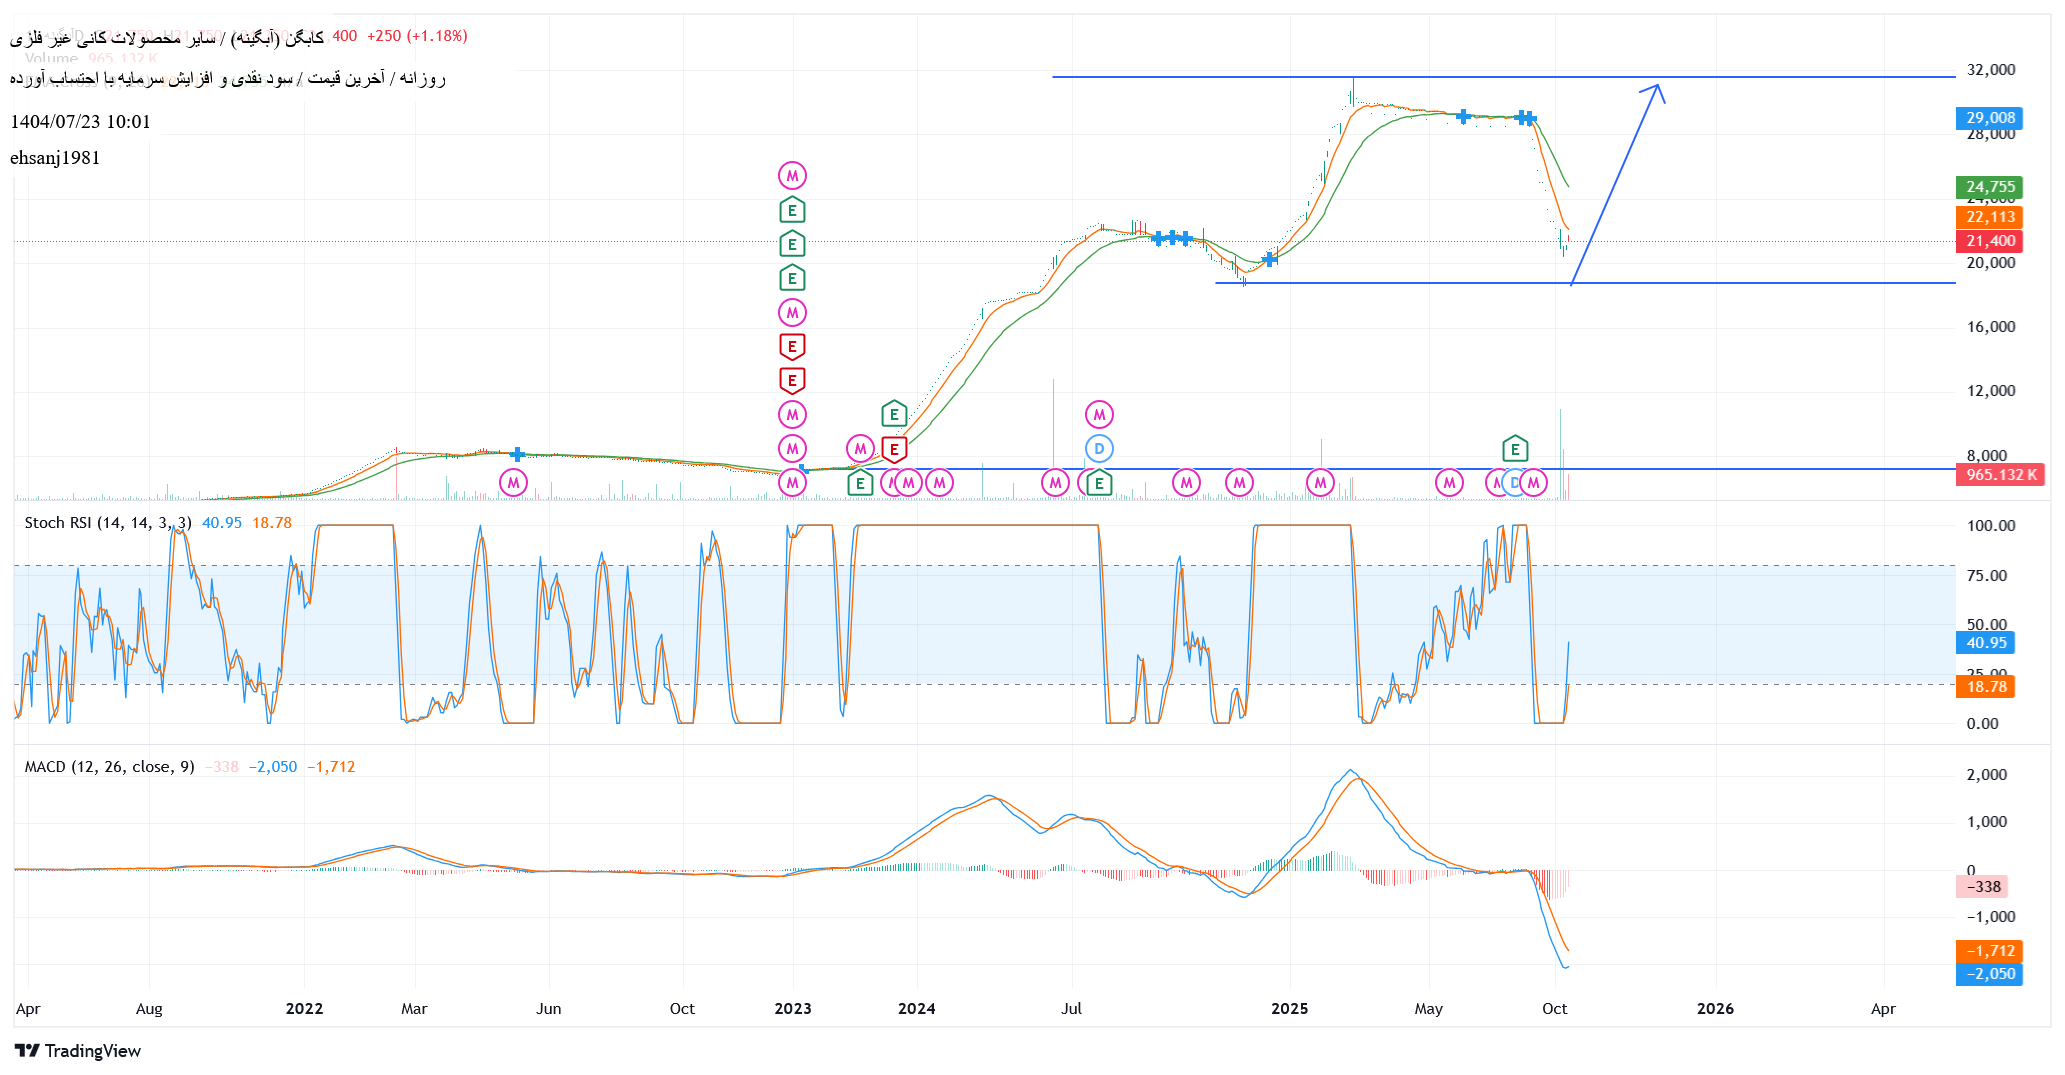The image size is (2065, 1075).
Task: Click the 2026 label on the time axis
Action: pyautogui.click(x=1715, y=1008)
